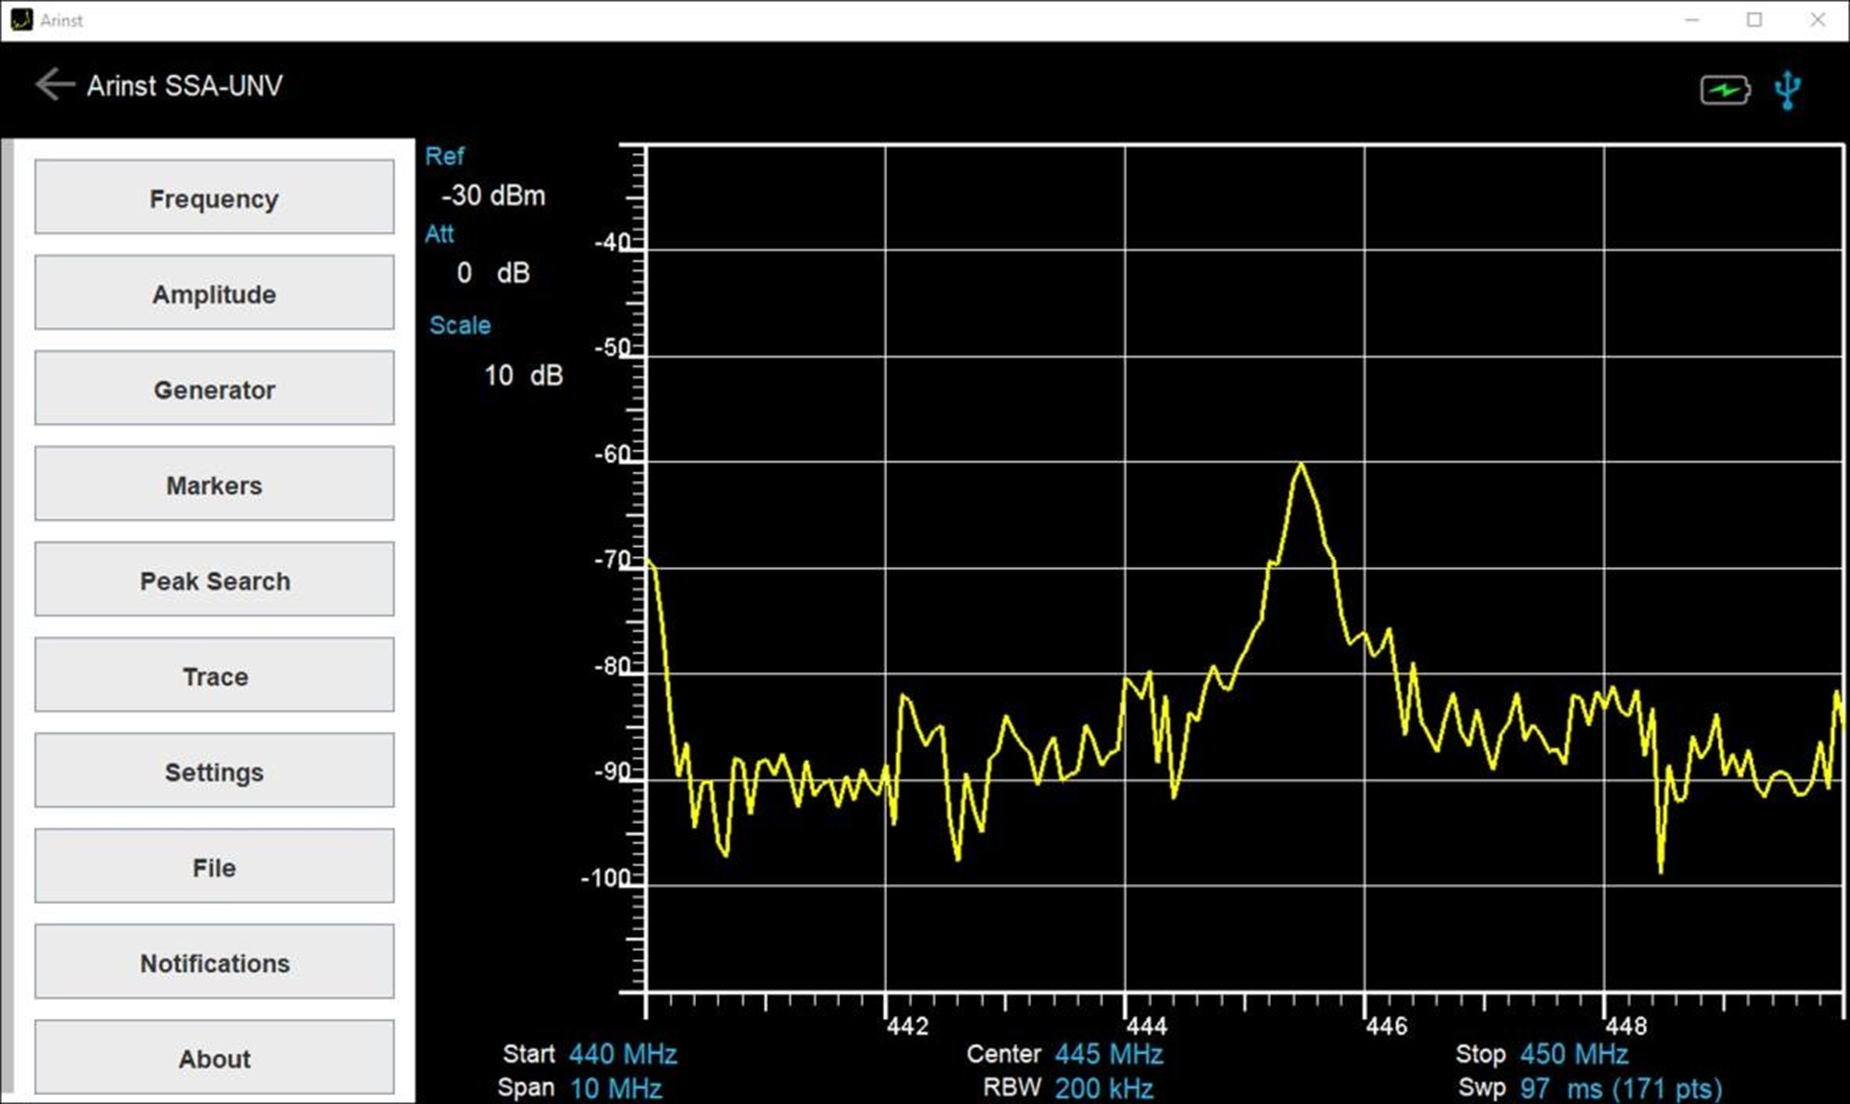Click the 445 MHz center frequency value
The width and height of the screenshot is (1850, 1104).
tap(1108, 1054)
